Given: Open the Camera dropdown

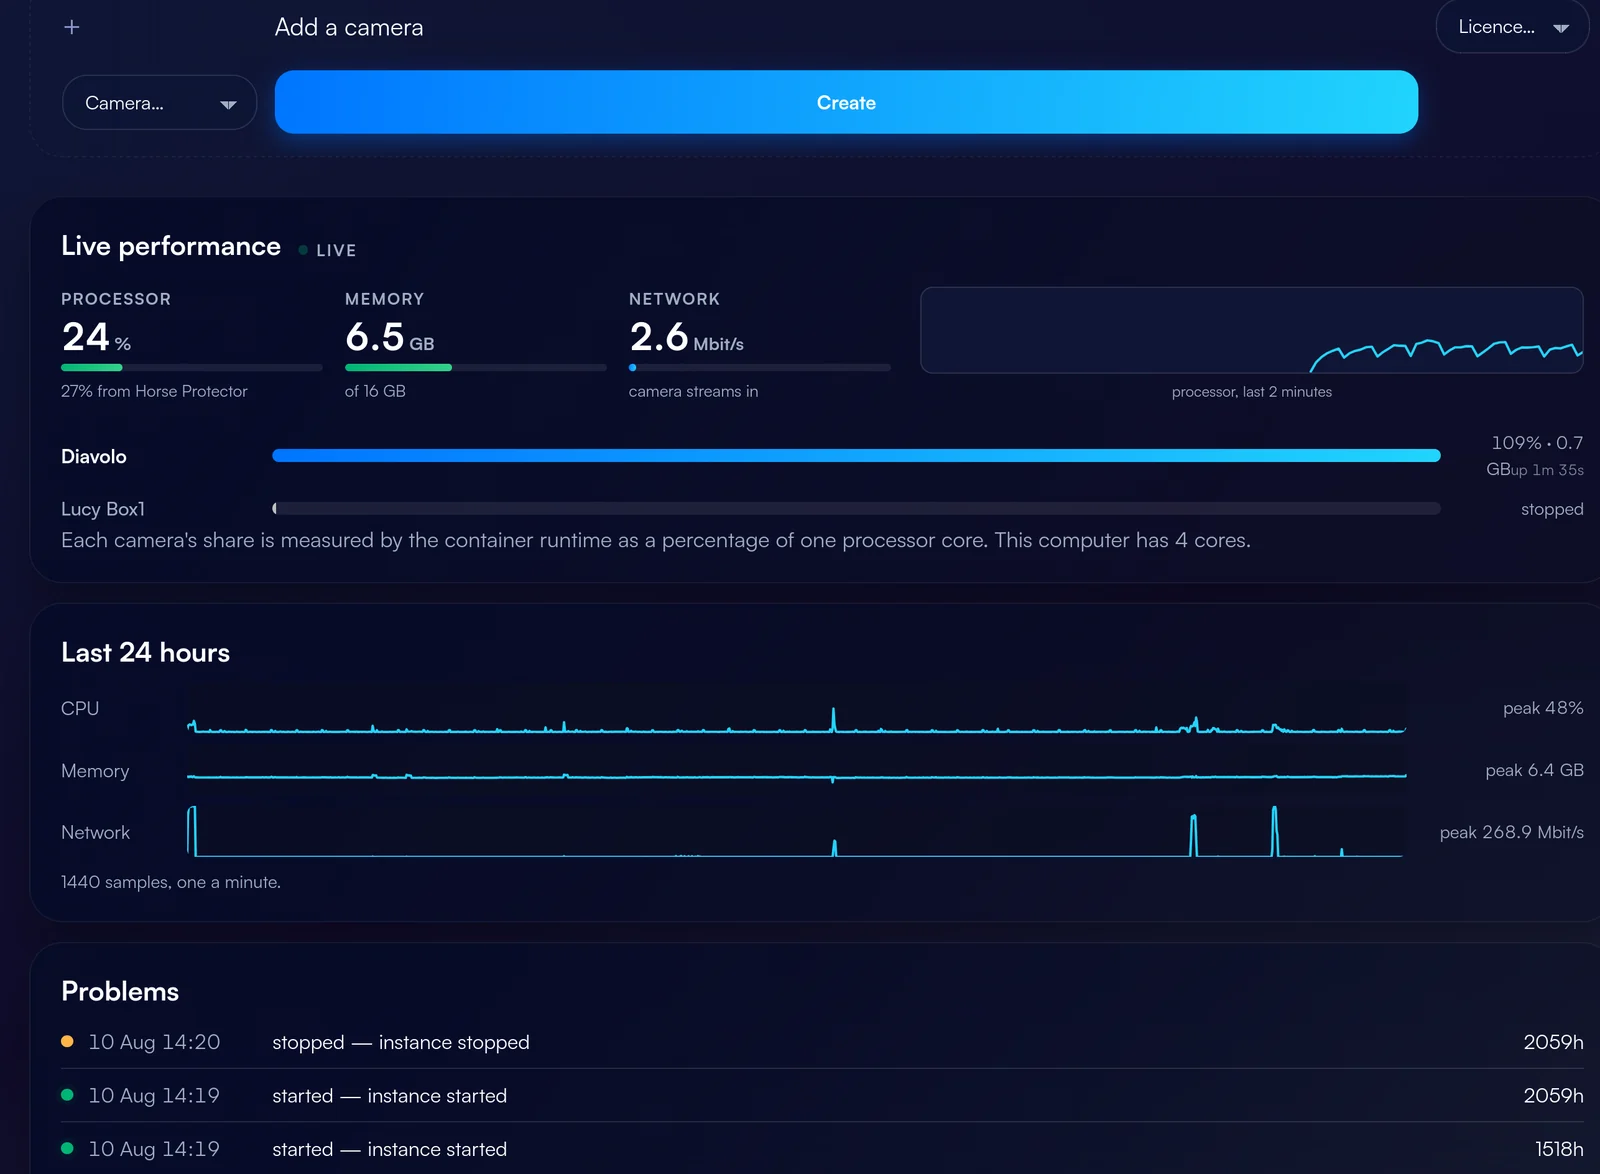Looking at the screenshot, I should tap(159, 103).
